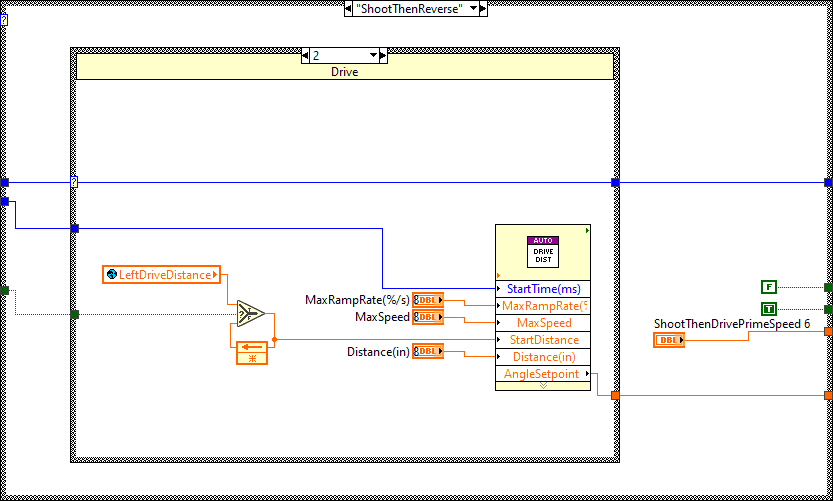Click the MaxRampRate(%/s) DBL terminal
This screenshot has height=501, width=833.
(428, 301)
